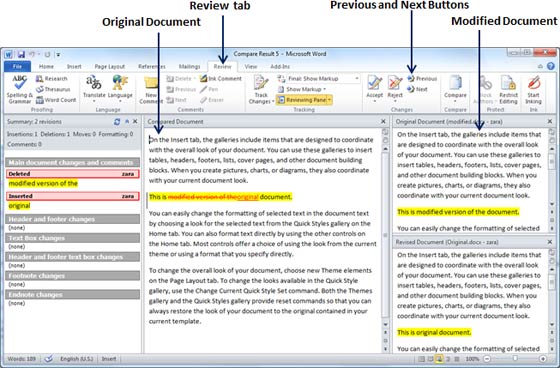Select Print Layout view button

(x=421, y=359)
